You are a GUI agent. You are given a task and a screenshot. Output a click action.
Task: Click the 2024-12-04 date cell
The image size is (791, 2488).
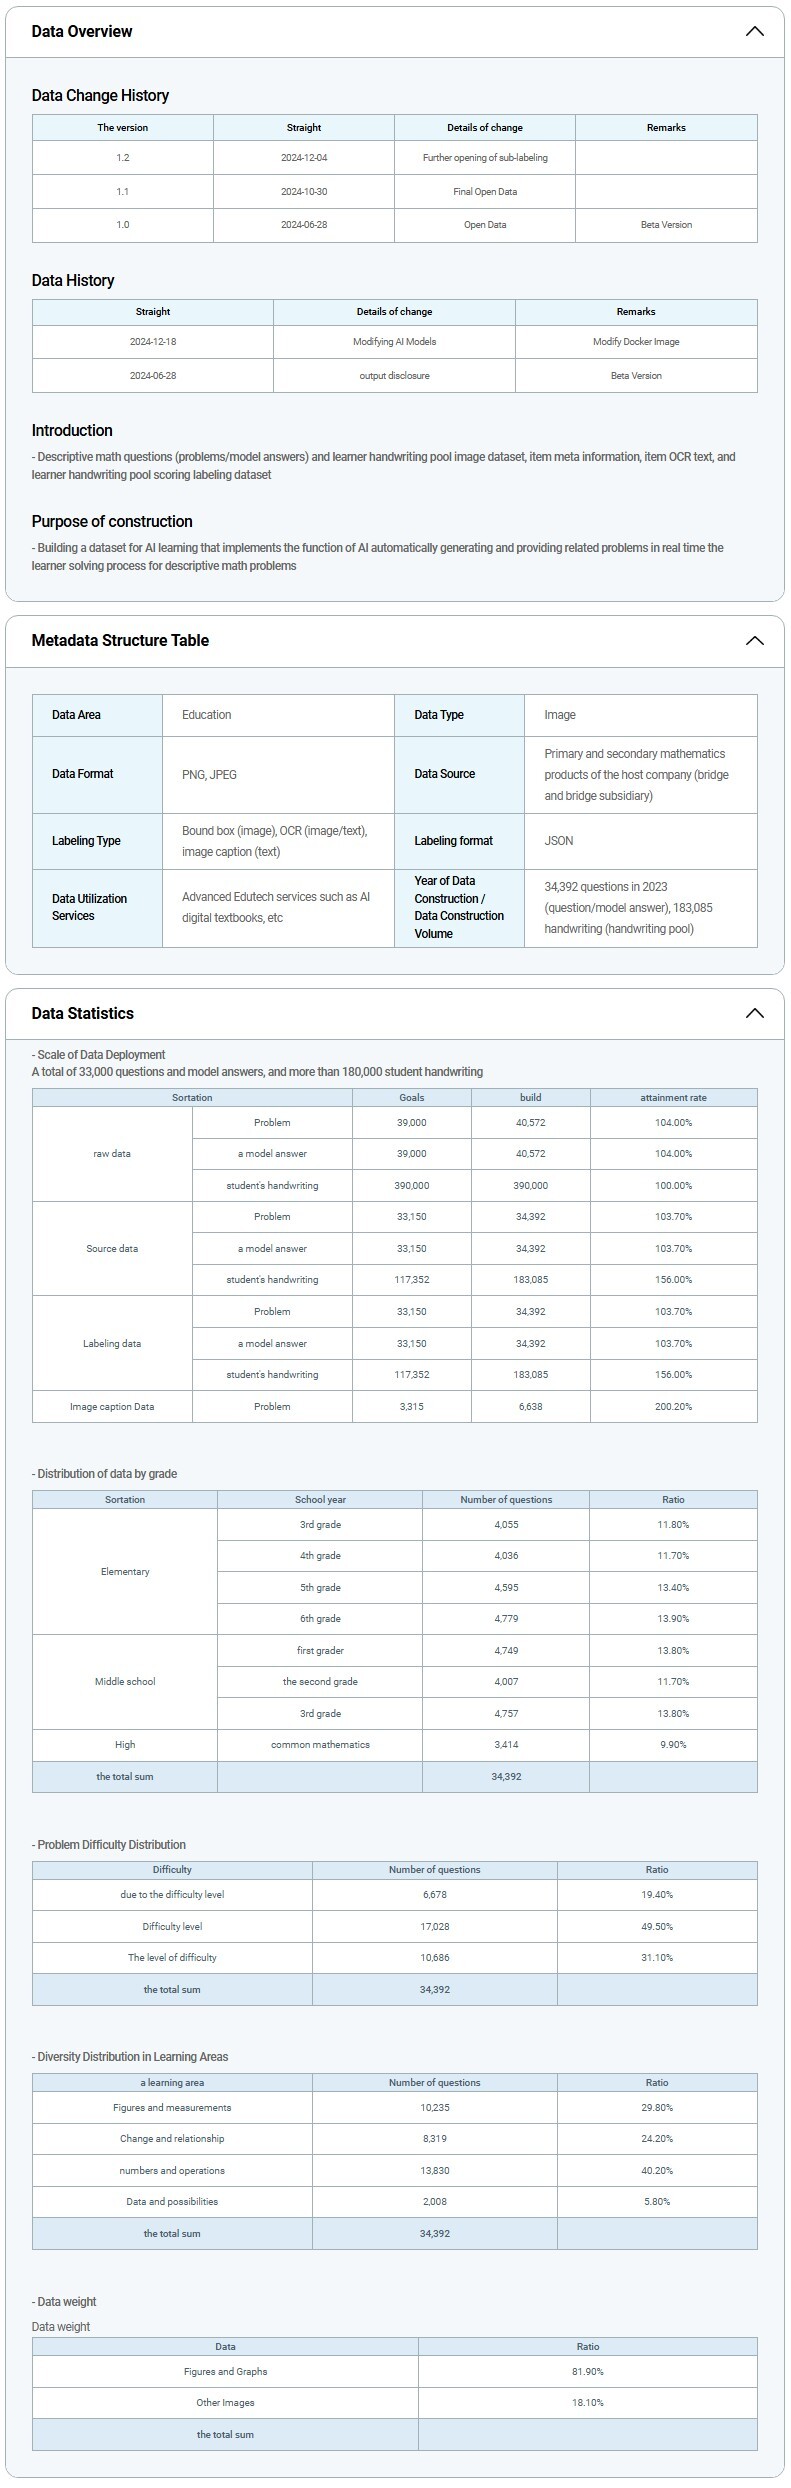coord(304,158)
